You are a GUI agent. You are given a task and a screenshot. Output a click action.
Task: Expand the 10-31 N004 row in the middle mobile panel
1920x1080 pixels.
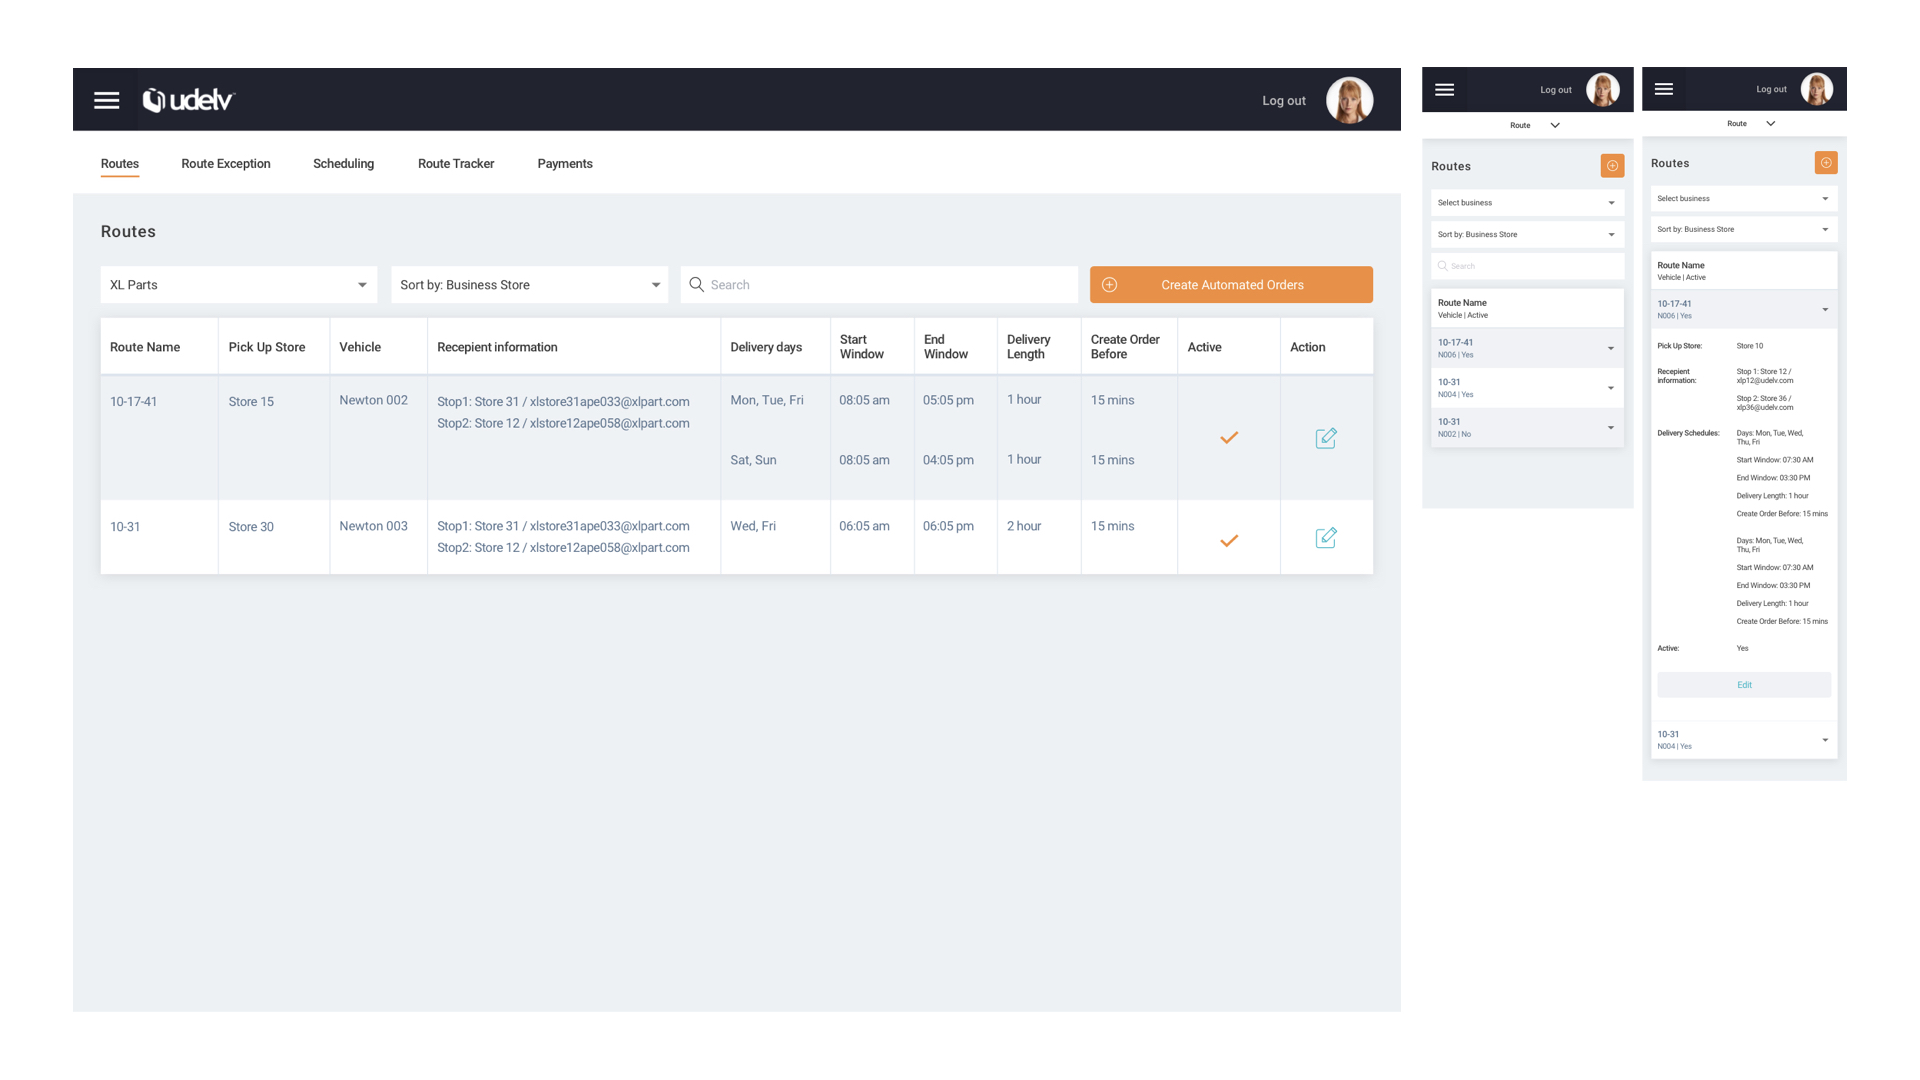pyautogui.click(x=1527, y=388)
